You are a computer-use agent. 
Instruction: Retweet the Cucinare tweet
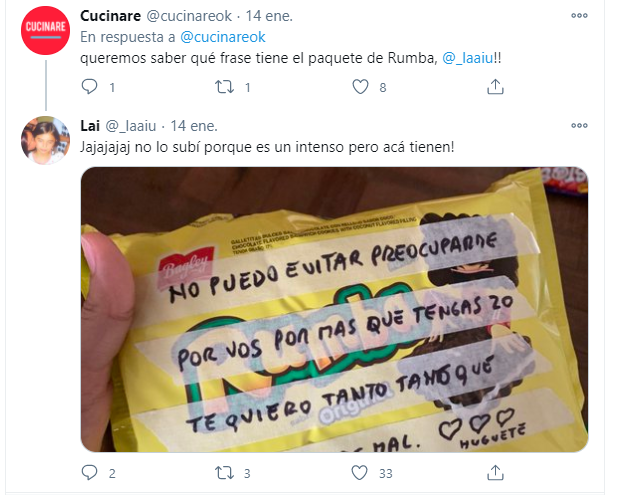pyautogui.click(x=224, y=87)
